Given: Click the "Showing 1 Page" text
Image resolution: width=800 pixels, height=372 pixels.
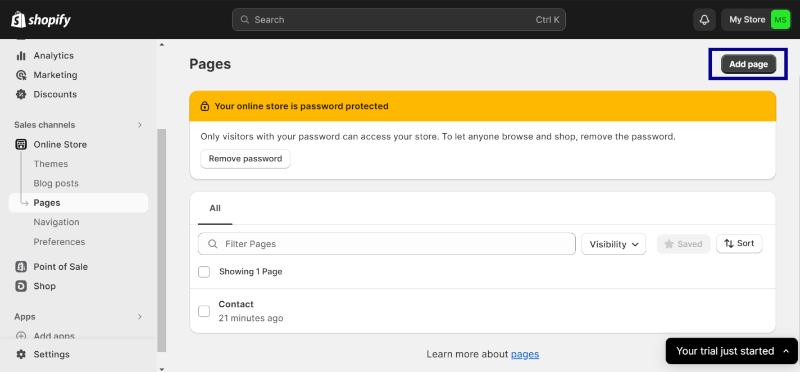Looking at the screenshot, I should pyautogui.click(x=251, y=272).
